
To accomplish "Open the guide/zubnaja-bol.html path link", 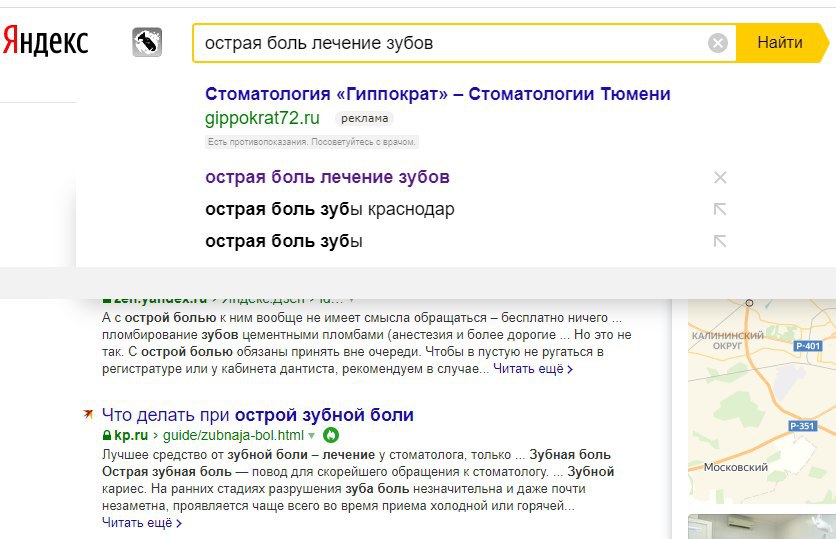I will pos(233,435).
